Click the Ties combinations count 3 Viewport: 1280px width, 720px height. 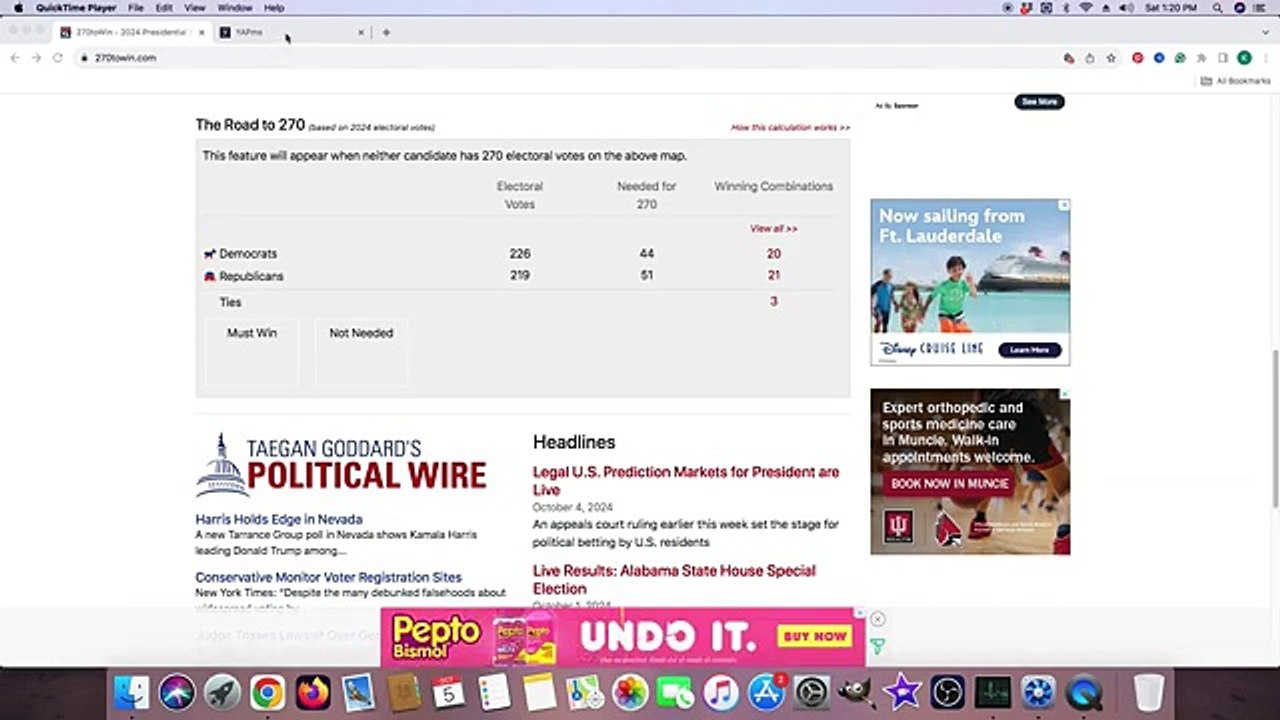[773, 302]
